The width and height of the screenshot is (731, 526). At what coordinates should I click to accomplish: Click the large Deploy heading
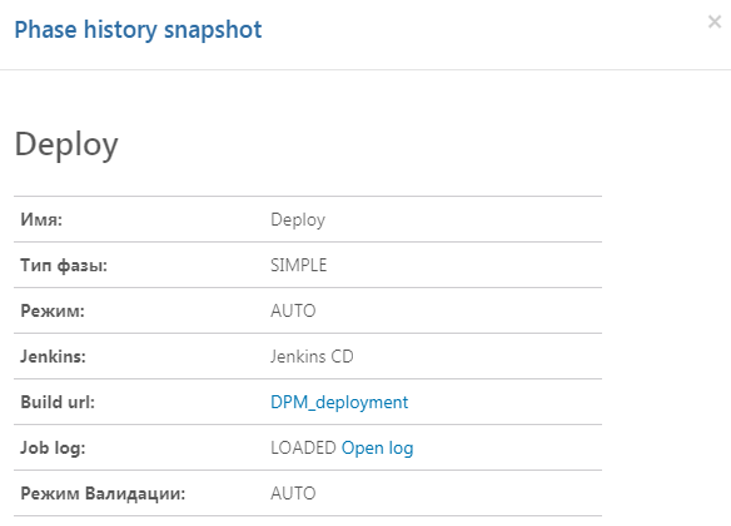(x=66, y=145)
